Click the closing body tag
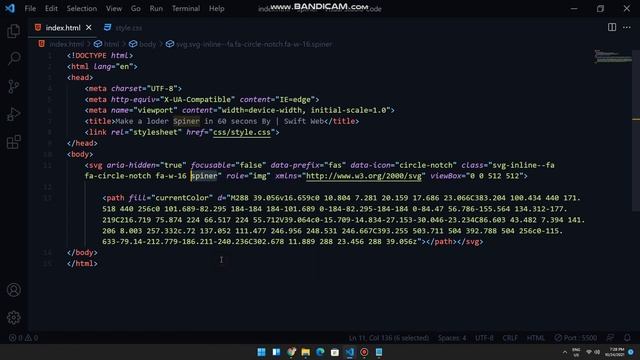The height and width of the screenshot is (360, 640). [x=82, y=253]
